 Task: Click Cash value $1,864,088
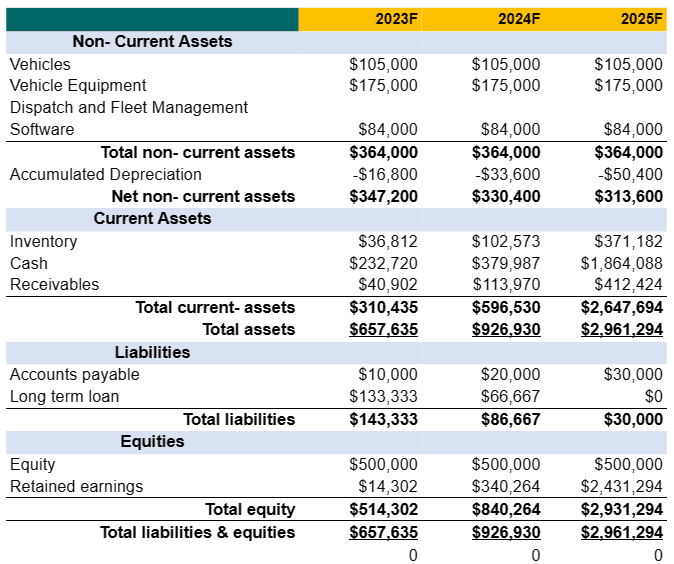coord(622,264)
